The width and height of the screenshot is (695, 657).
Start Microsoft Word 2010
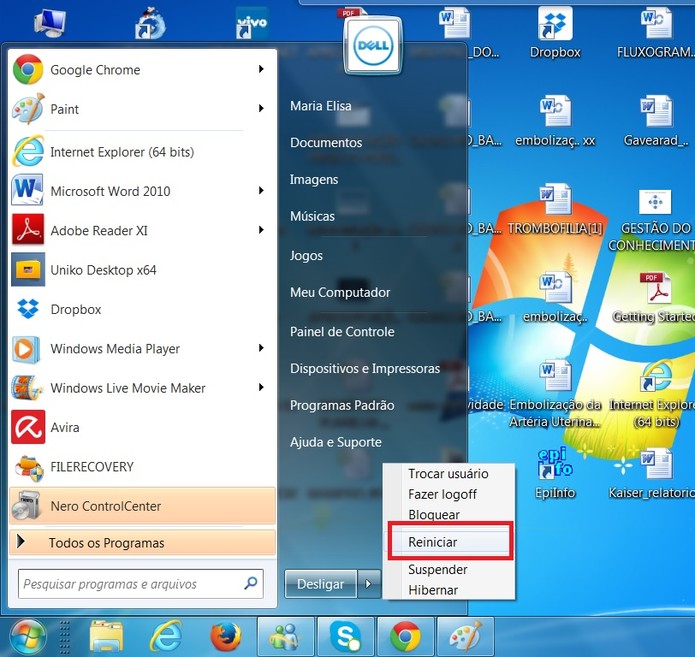coord(142,191)
